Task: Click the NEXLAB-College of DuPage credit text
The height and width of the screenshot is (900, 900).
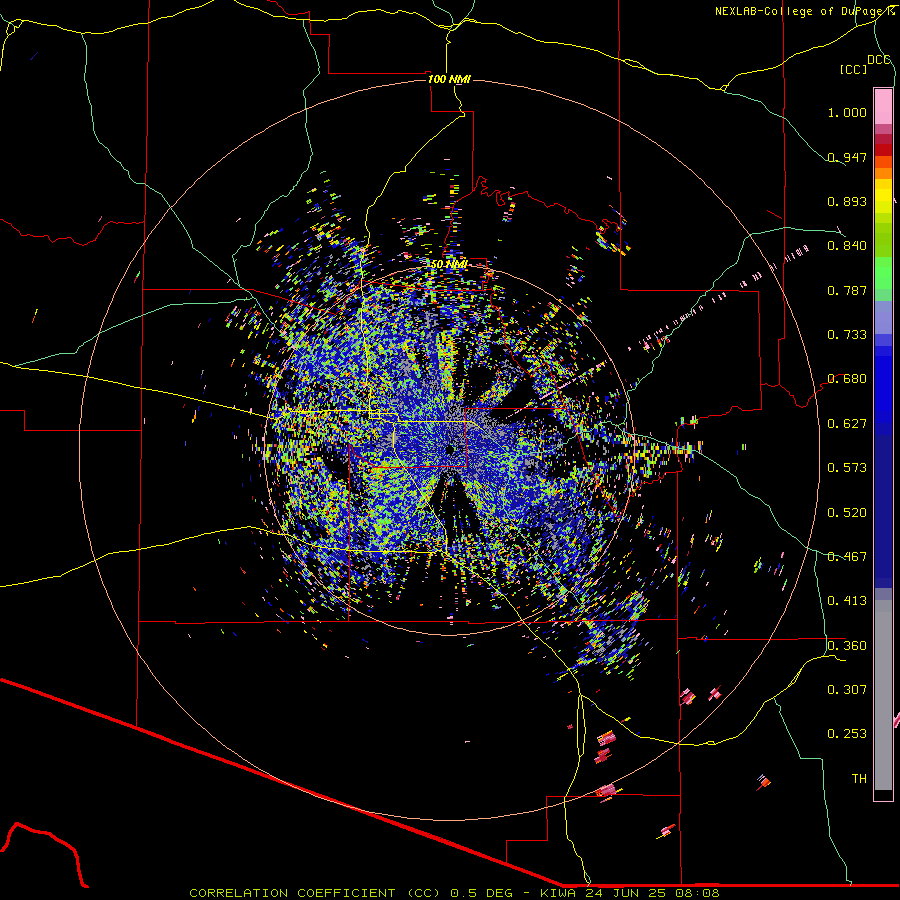Action: point(803,11)
